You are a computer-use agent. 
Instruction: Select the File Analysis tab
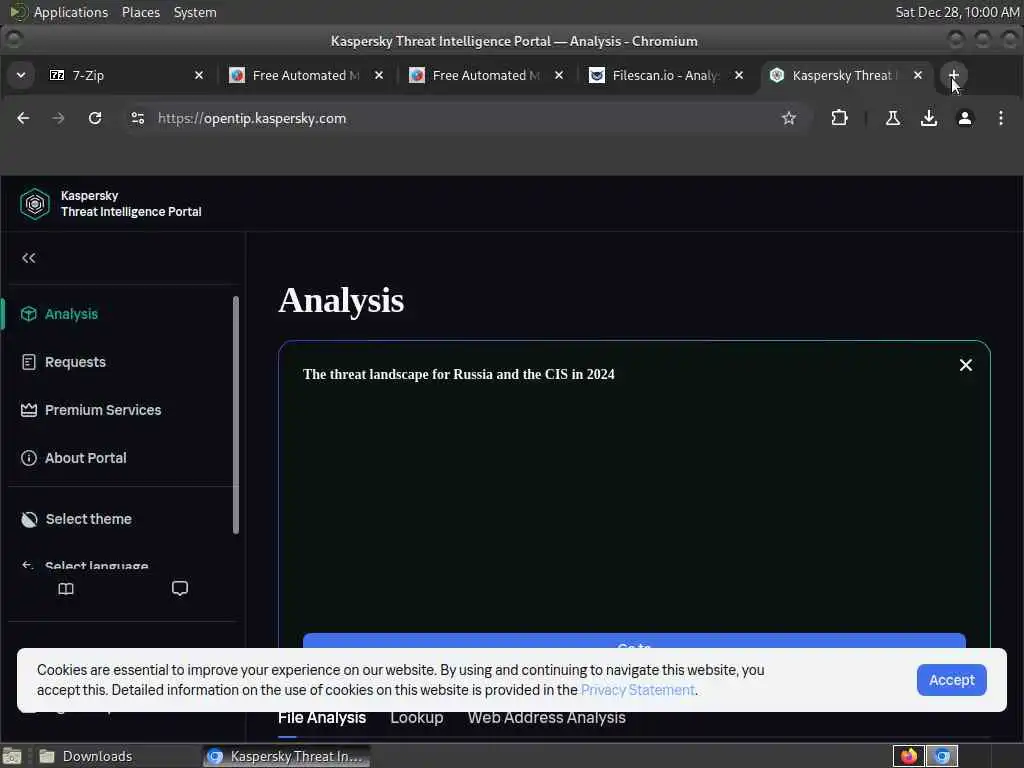[322, 718]
